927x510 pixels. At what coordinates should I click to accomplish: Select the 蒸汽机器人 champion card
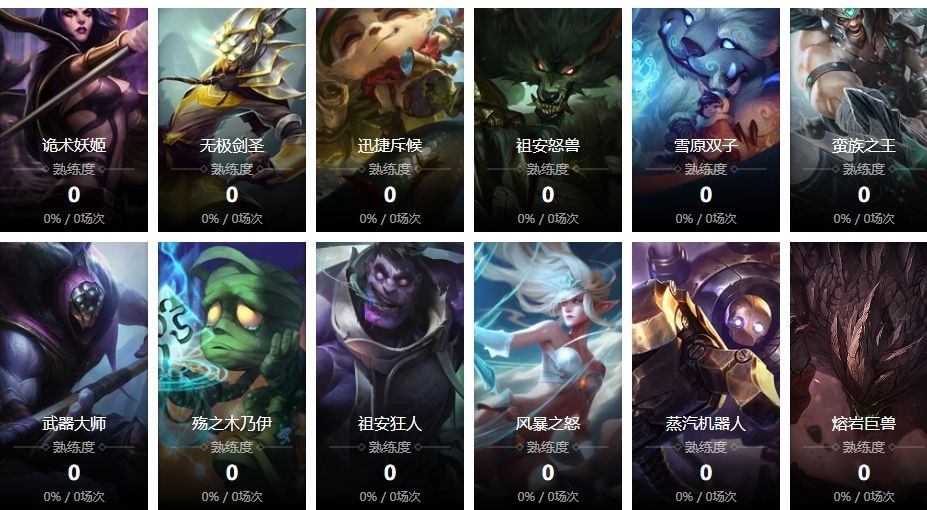click(706, 376)
